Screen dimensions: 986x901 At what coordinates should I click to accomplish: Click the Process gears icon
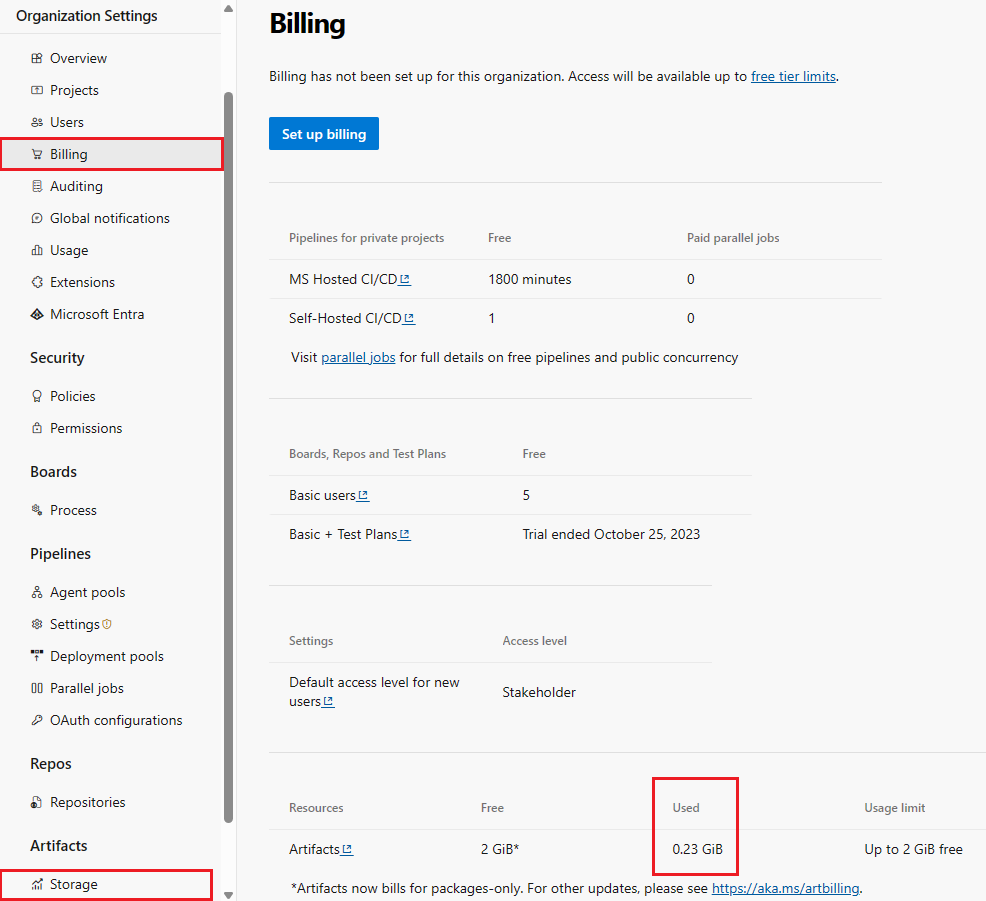37,511
